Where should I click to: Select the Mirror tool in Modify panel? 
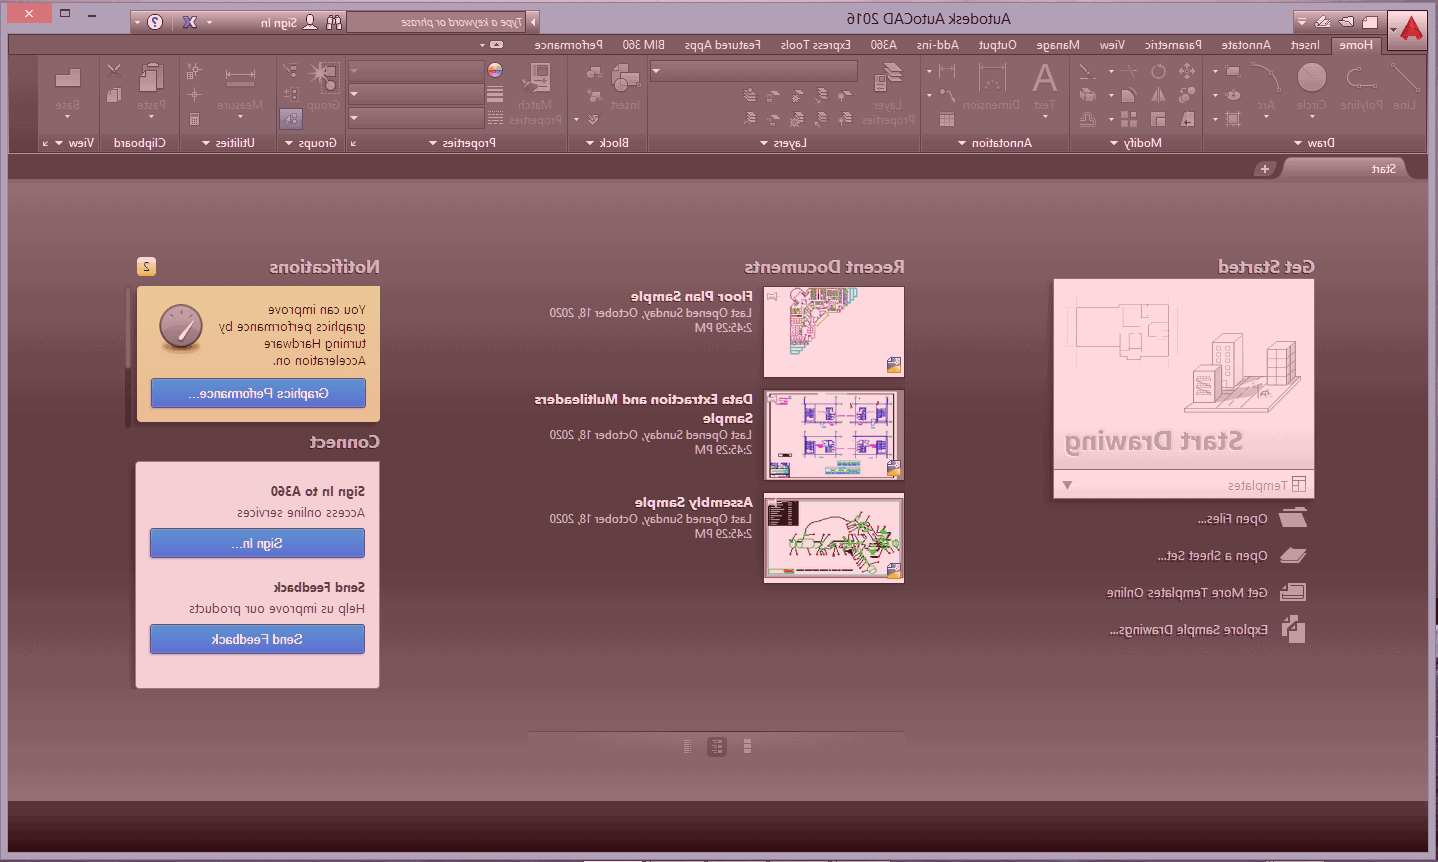(1158, 95)
